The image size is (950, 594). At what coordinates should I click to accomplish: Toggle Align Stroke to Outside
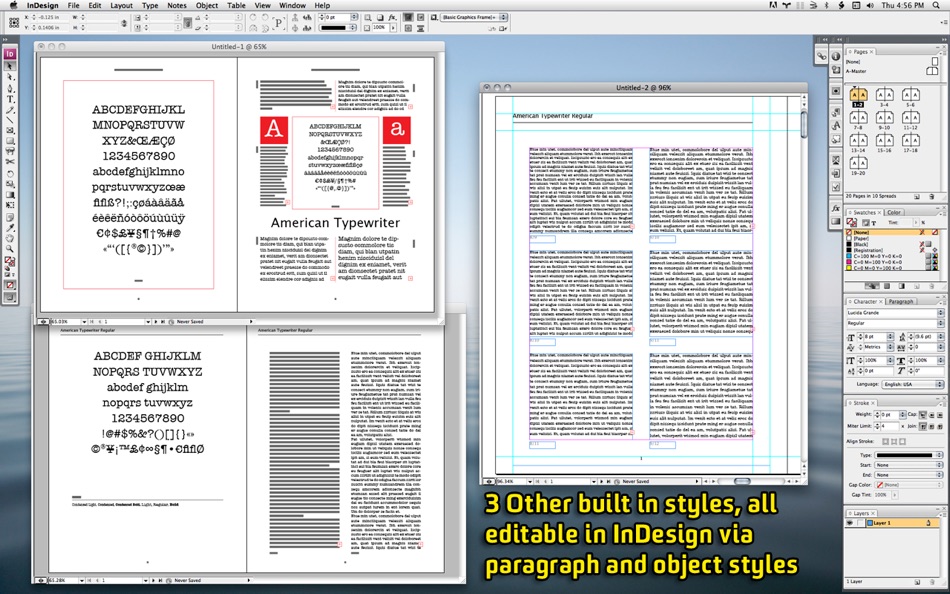tap(902, 441)
